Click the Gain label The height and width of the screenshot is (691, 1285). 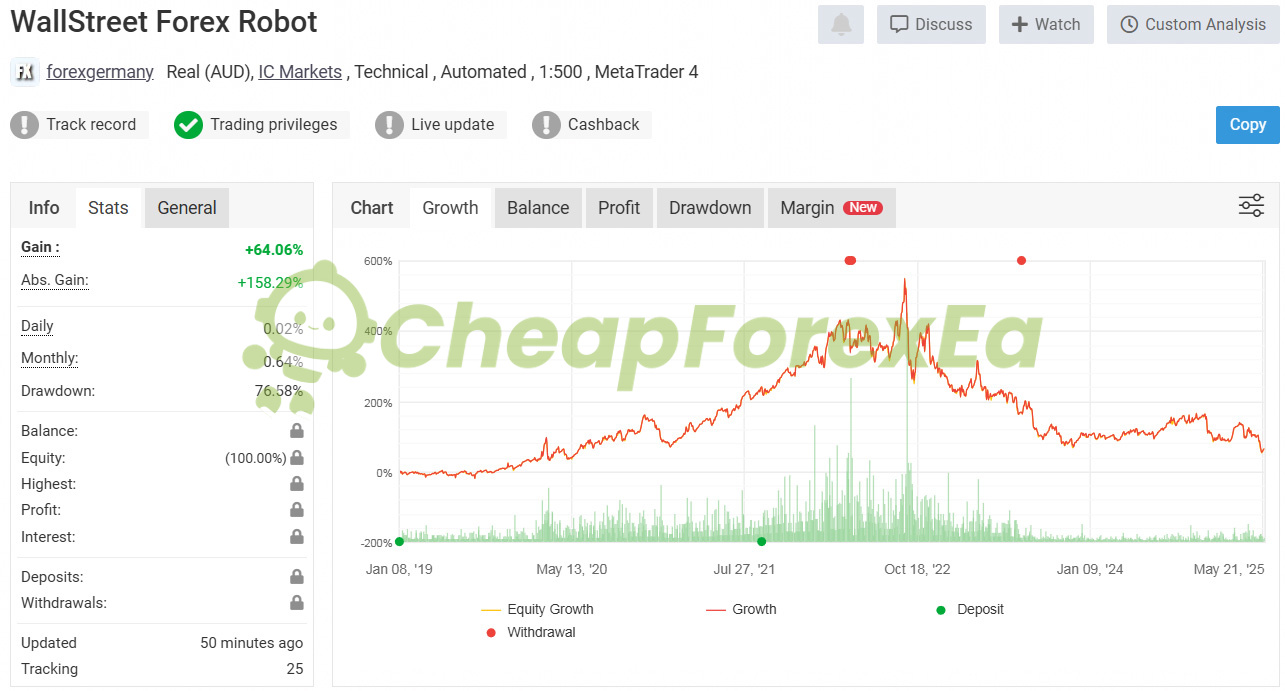[x=40, y=247]
